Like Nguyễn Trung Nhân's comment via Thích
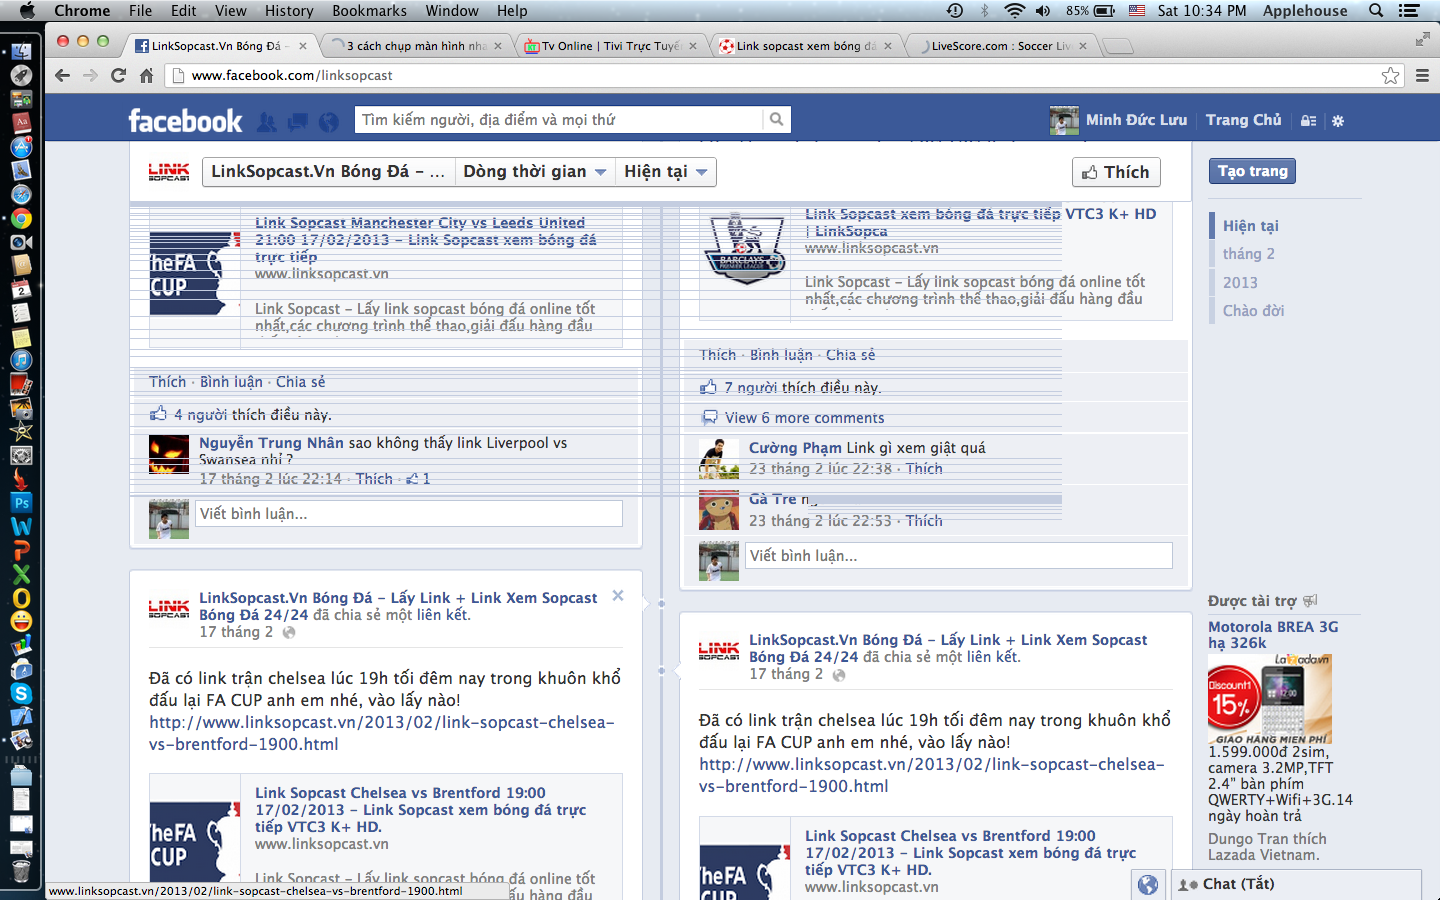 (374, 479)
